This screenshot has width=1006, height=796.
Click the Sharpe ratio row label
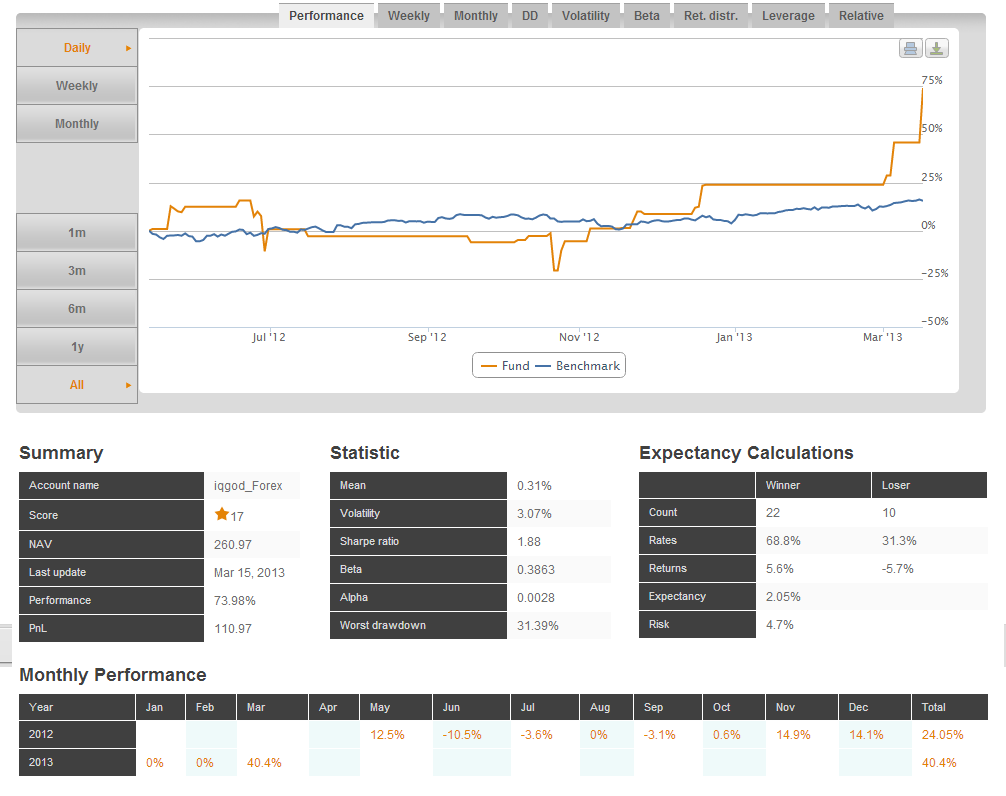point(418,541)
